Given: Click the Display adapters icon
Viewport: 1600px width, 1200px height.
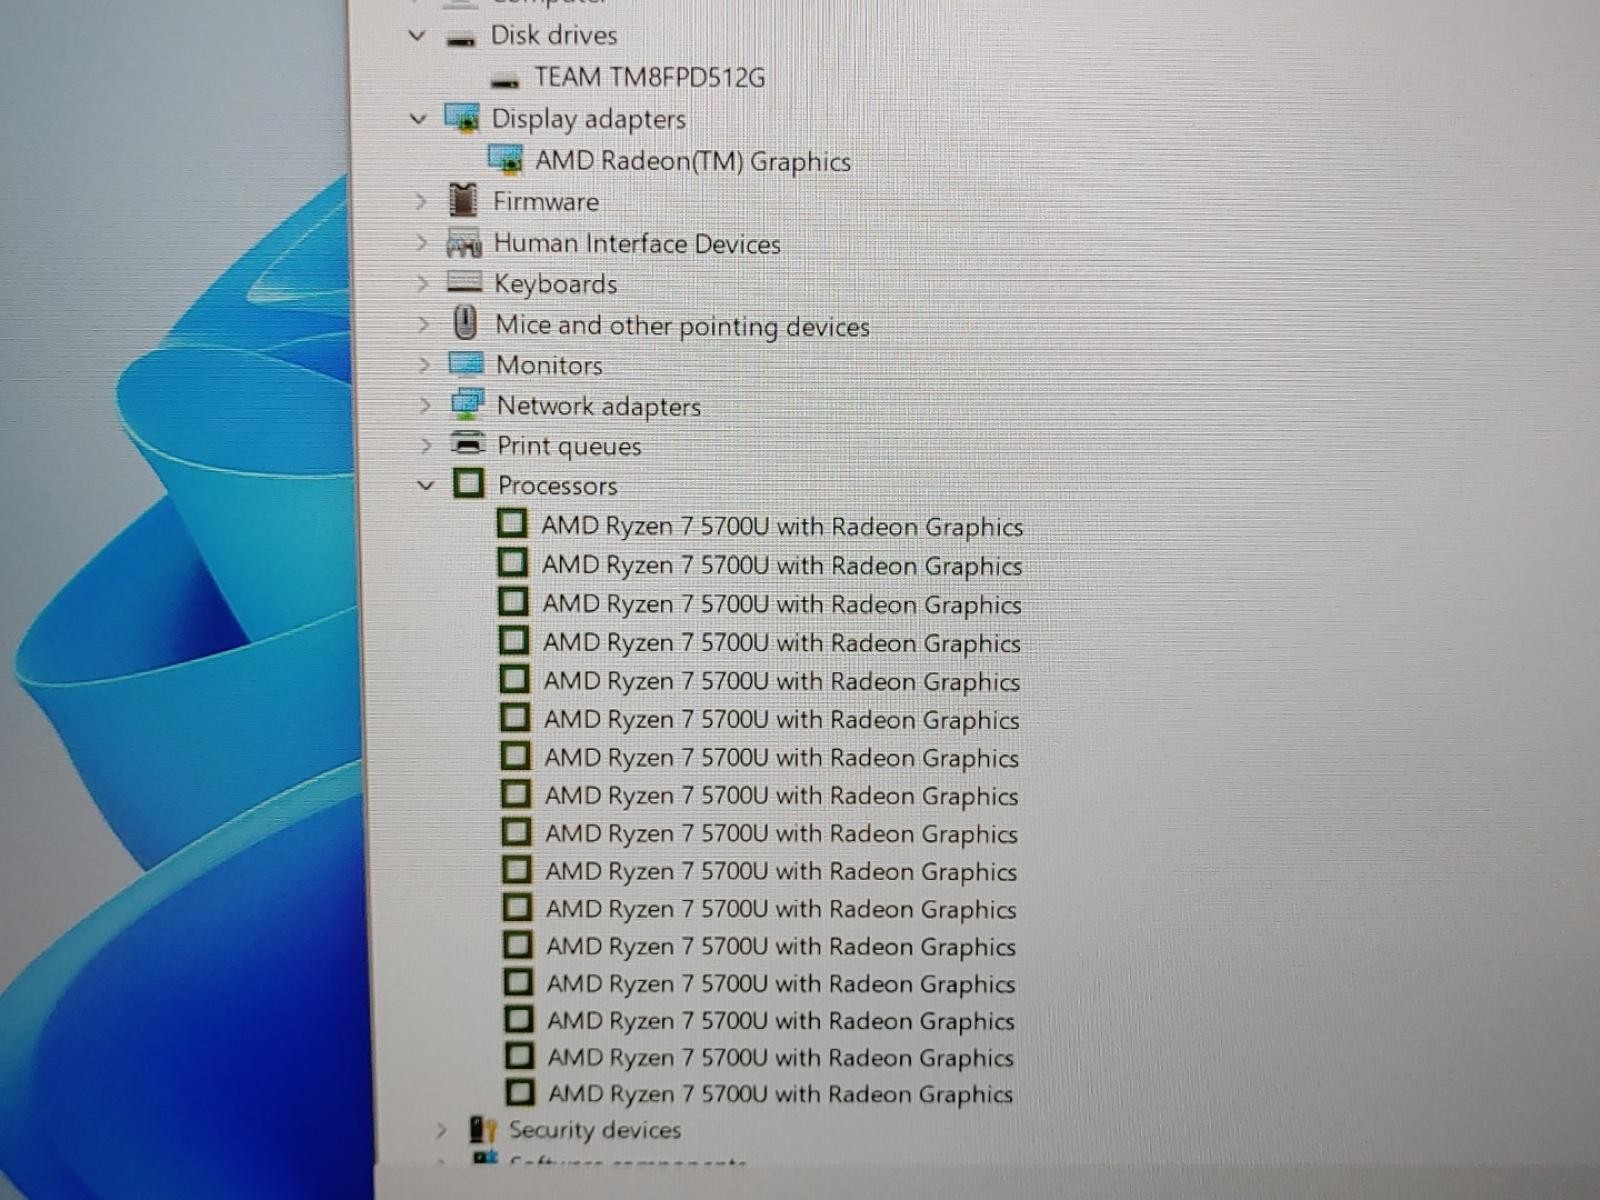Looking at the screenshot, I should pyautogui.click(x=462, y=118).
